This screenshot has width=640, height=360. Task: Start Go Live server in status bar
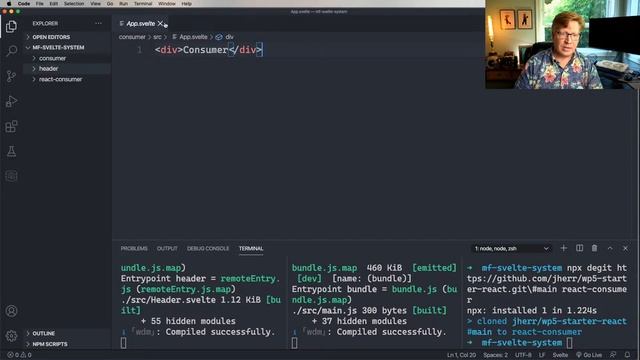coord(589,355)
